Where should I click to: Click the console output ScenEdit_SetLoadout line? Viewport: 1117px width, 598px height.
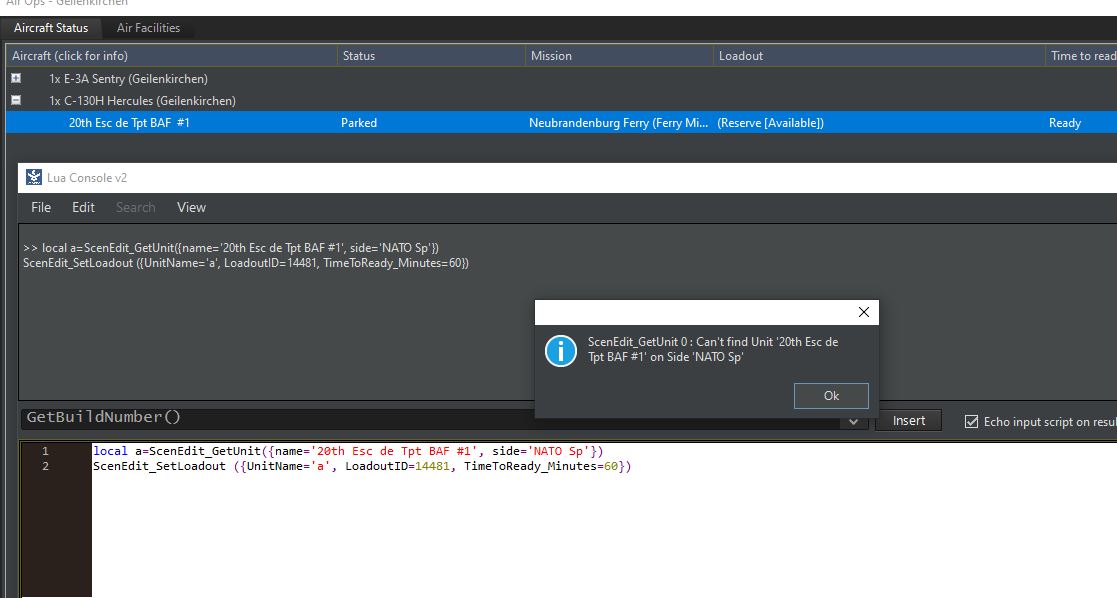pyautogui.click(x=246, y=263)
